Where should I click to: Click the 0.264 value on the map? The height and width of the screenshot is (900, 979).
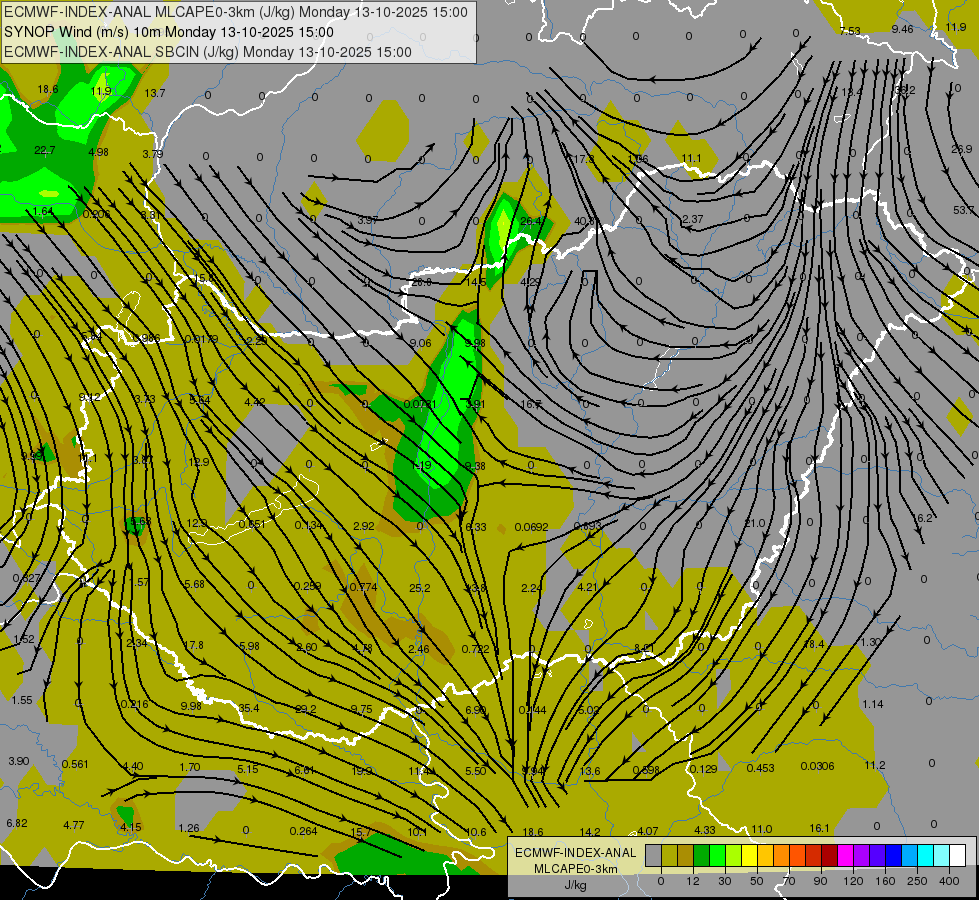click(x=303, y=831)
